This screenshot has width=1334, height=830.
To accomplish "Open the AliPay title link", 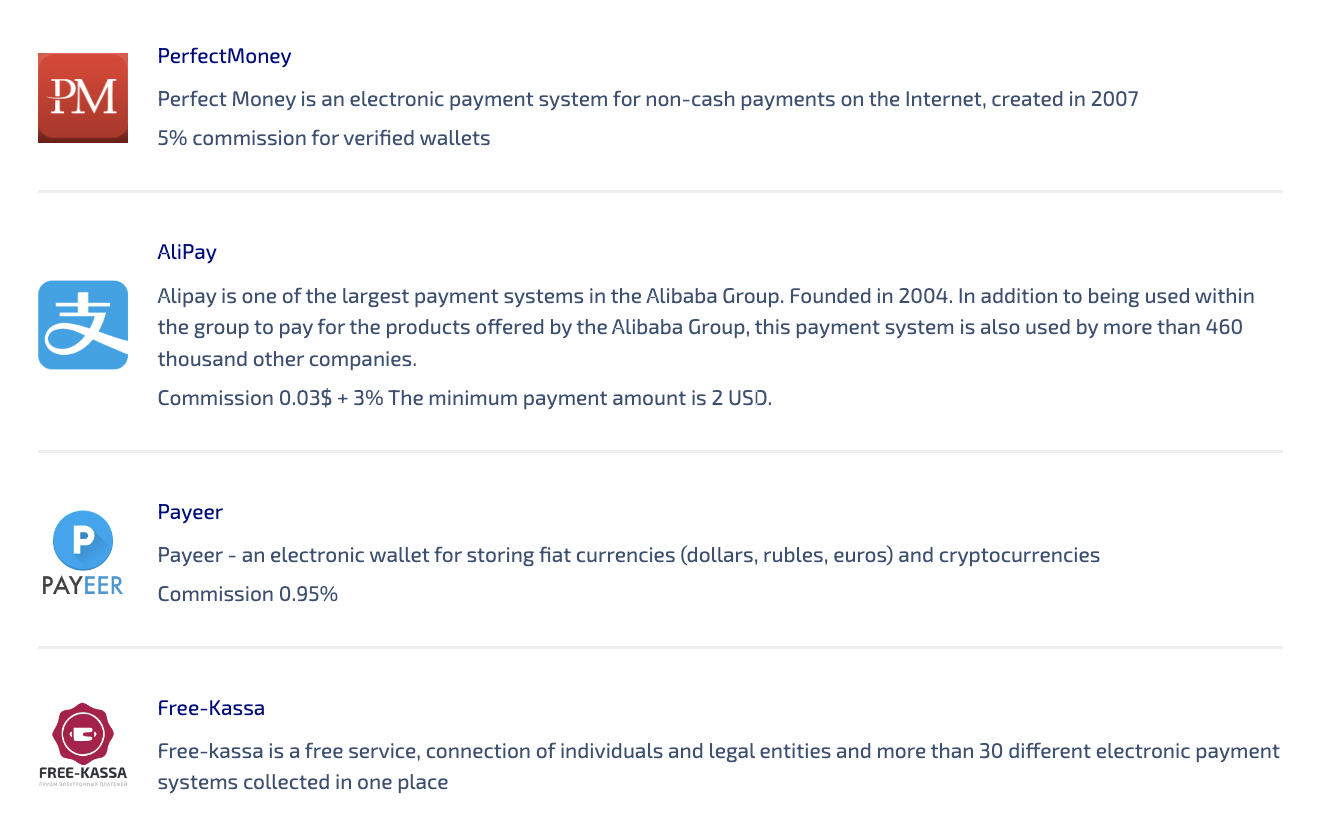I will (x=187, y=252).
